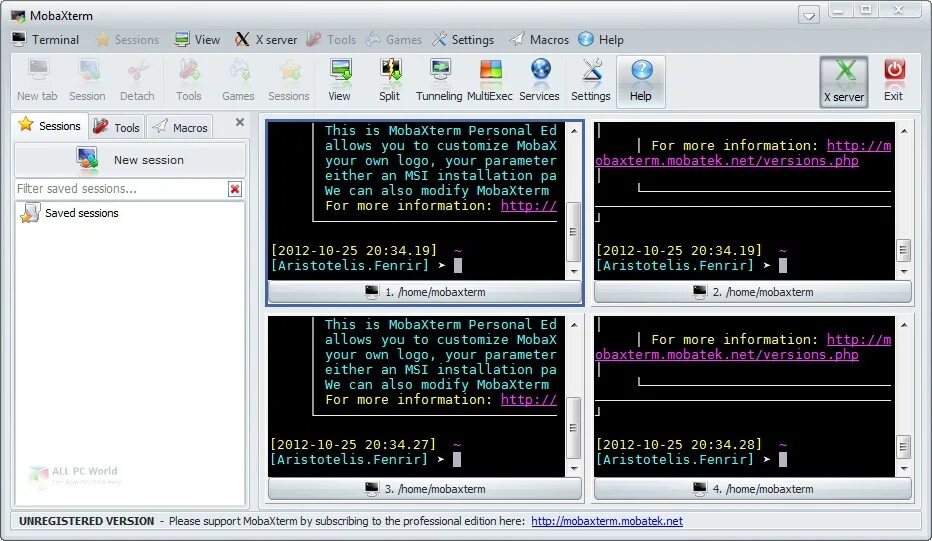Click the Detach toolbar icon
Screen dimensions: 932x541
(x=137, y=81)
